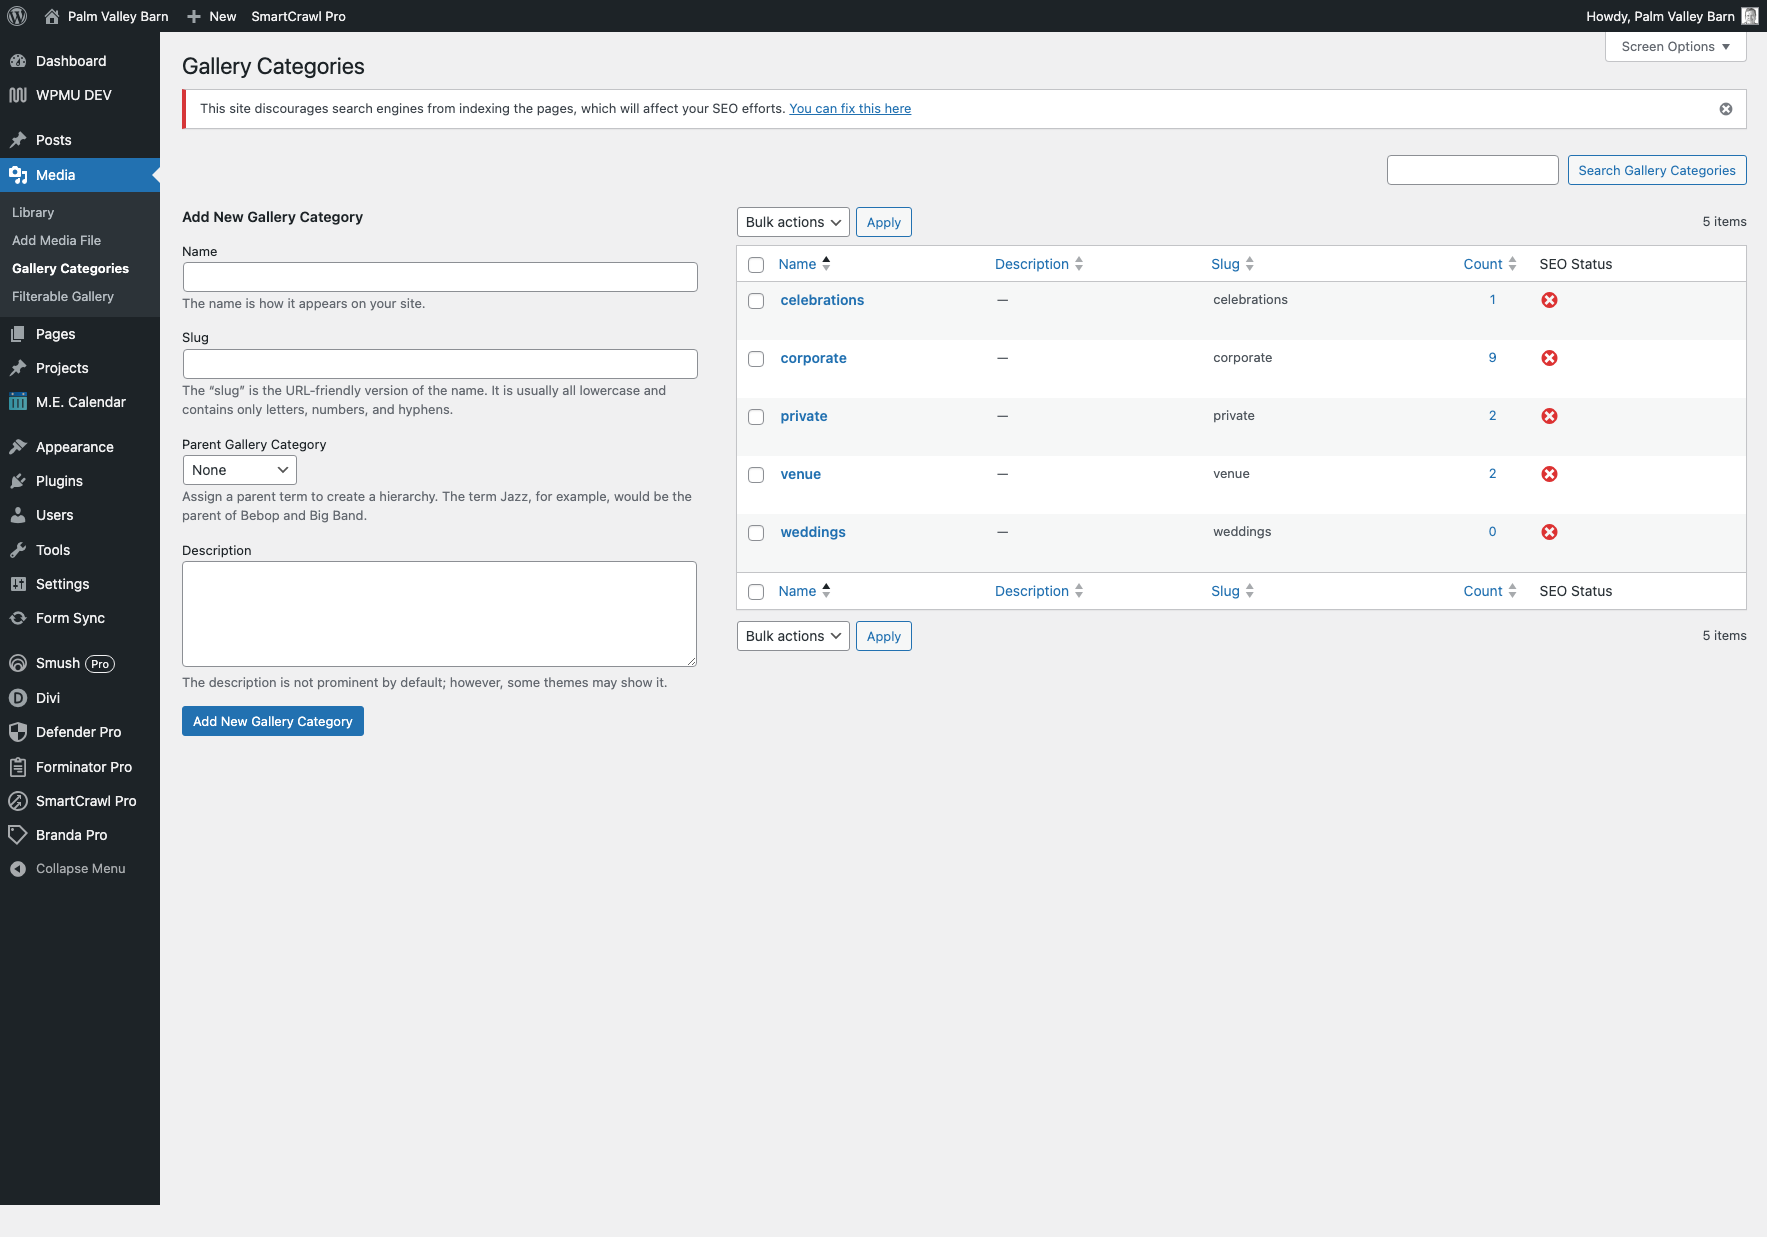Screen dimensions: 1767x1237
Task: Click the M.E. Calendar icon
Action: click(x=18, y=402)
